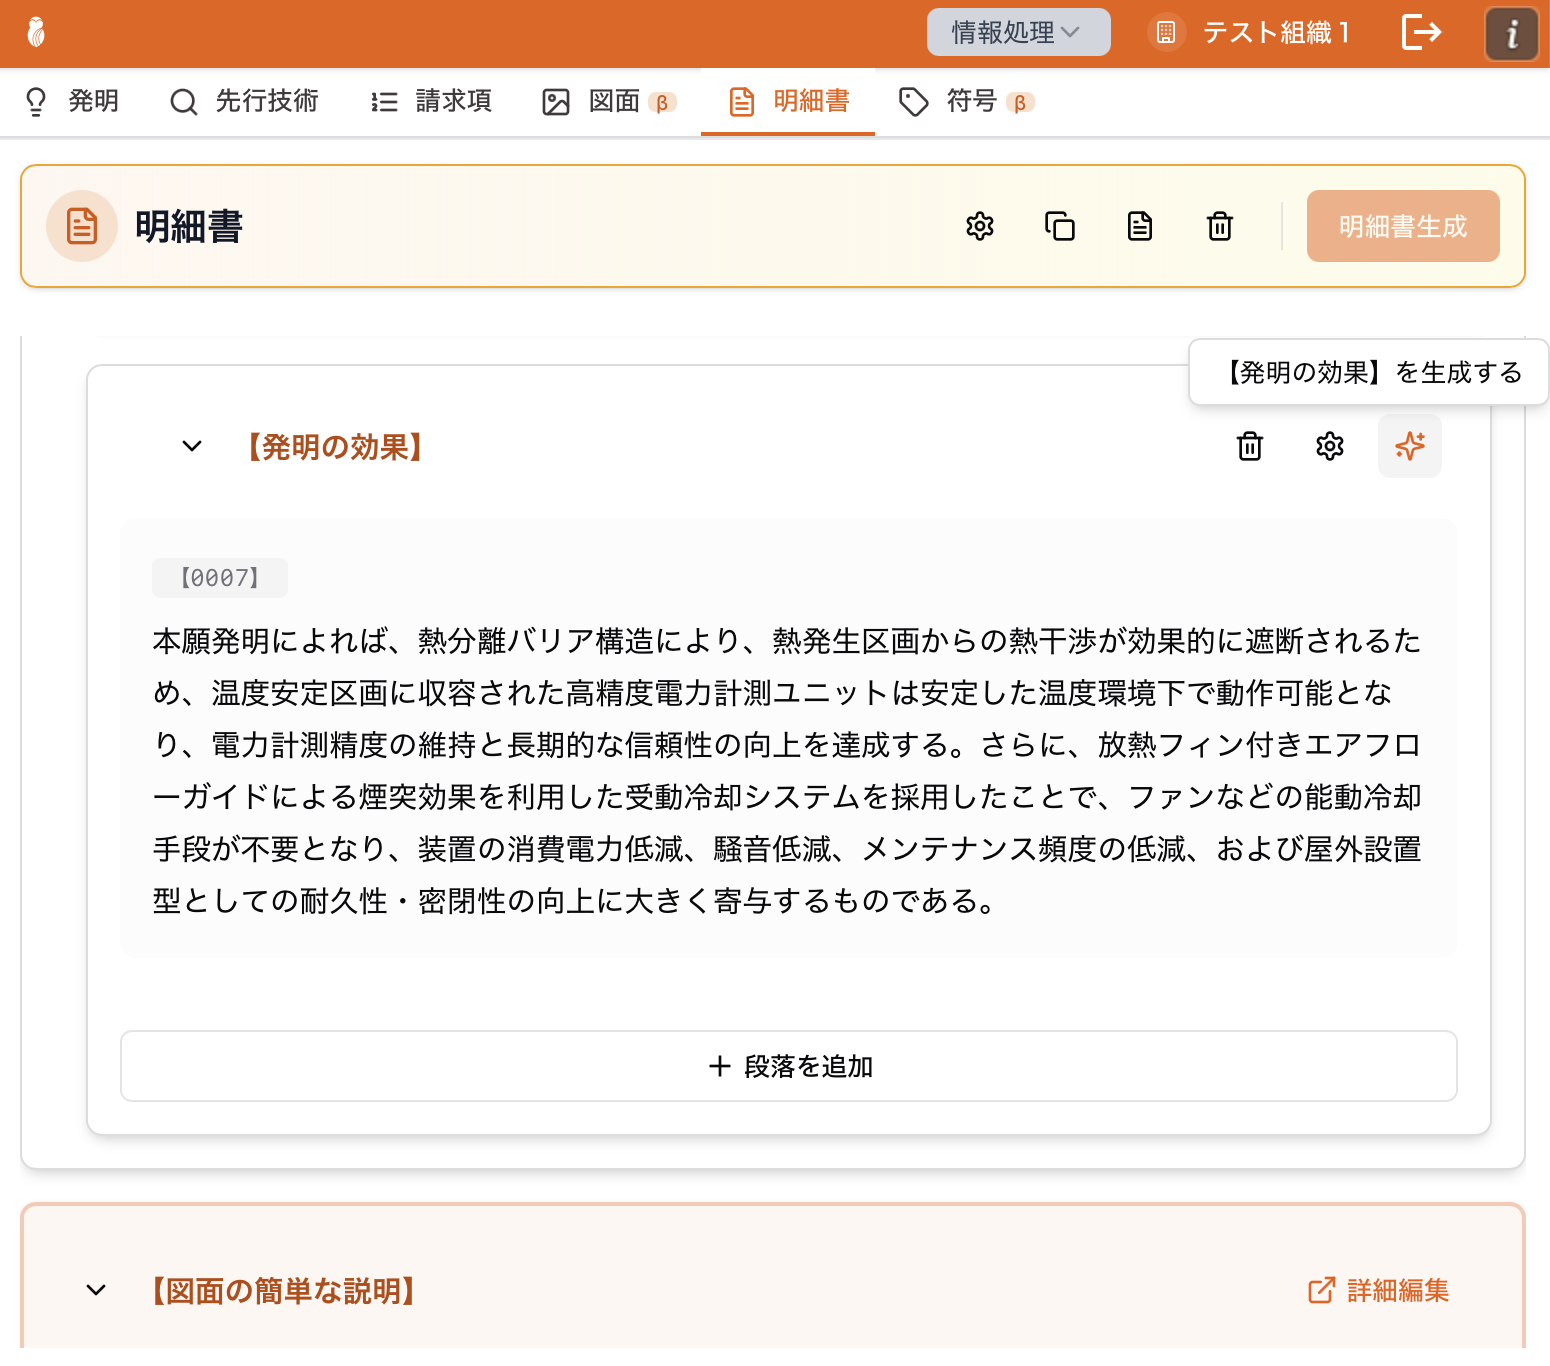
Task: Generate 【発明の効果】 with the sparkle icon
Action: point(1409,446)
